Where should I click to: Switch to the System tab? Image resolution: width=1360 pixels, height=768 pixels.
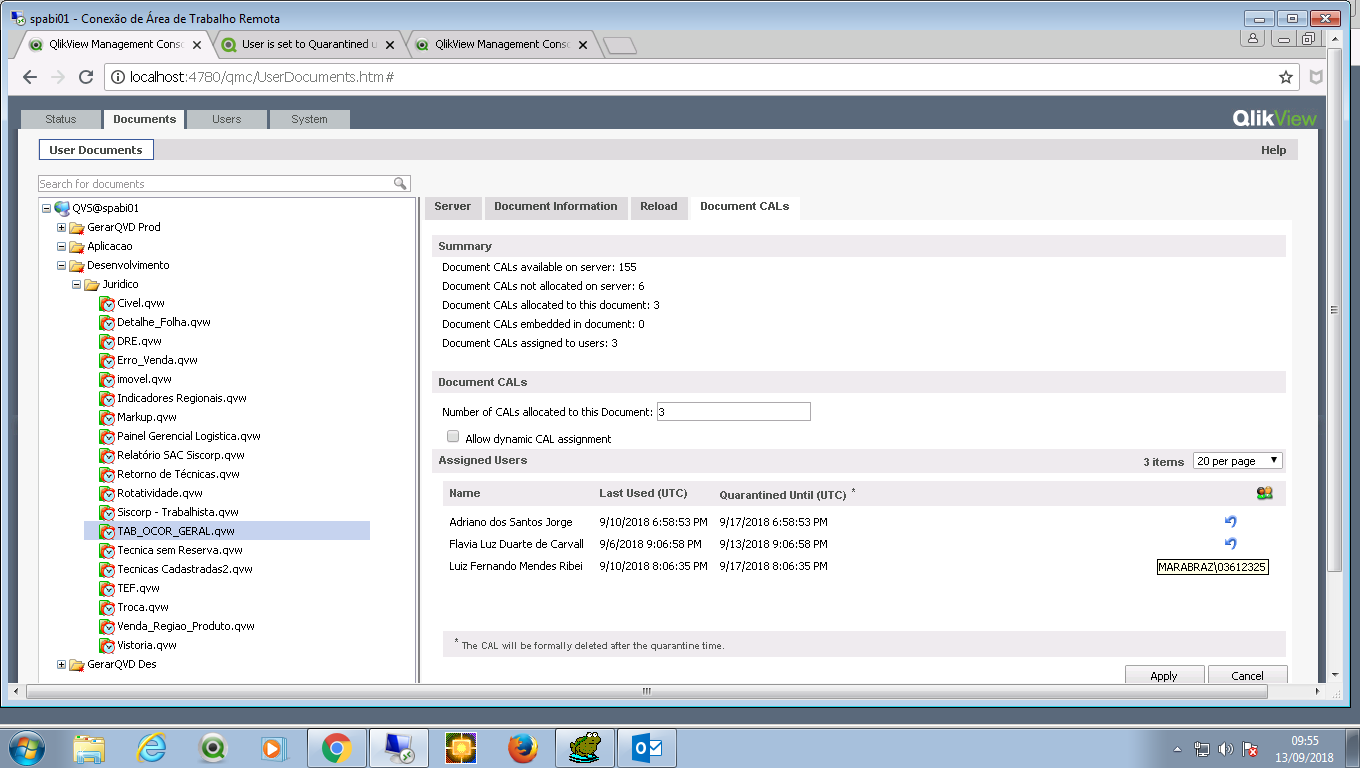(x=310, y=119)
